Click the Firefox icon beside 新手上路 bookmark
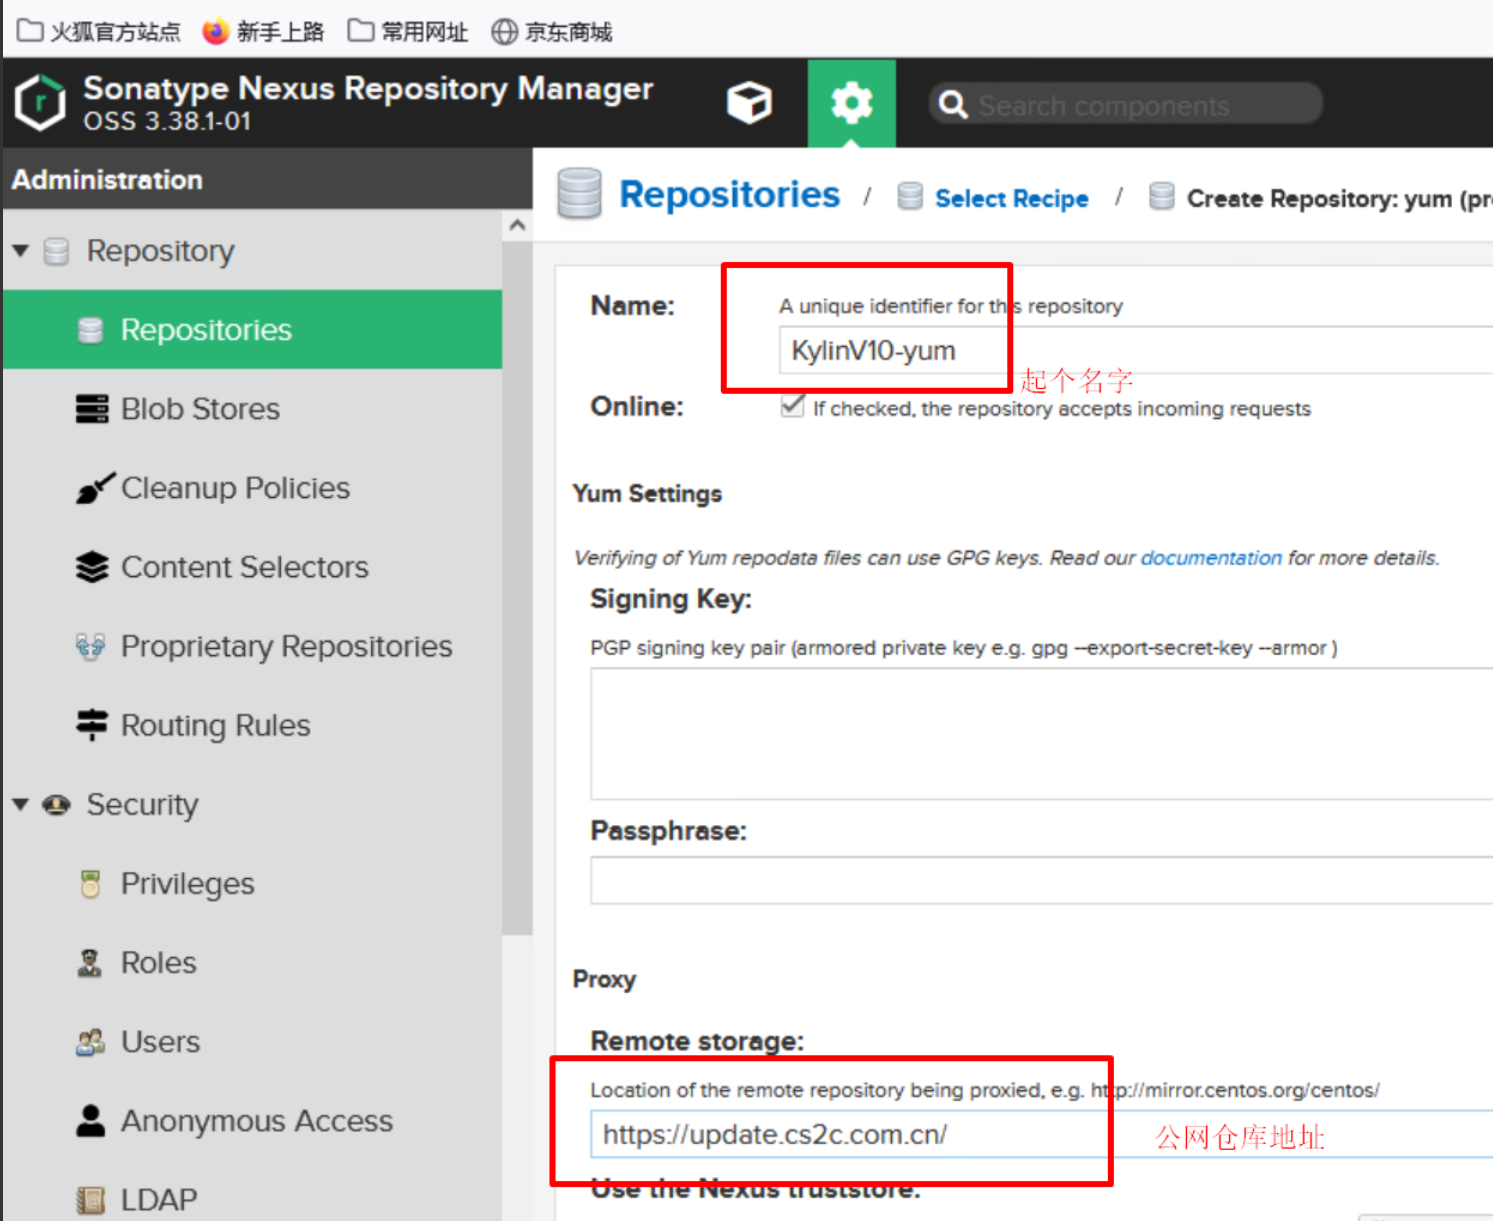This screenshot has width=1493, height=1221. coord(215,32)
